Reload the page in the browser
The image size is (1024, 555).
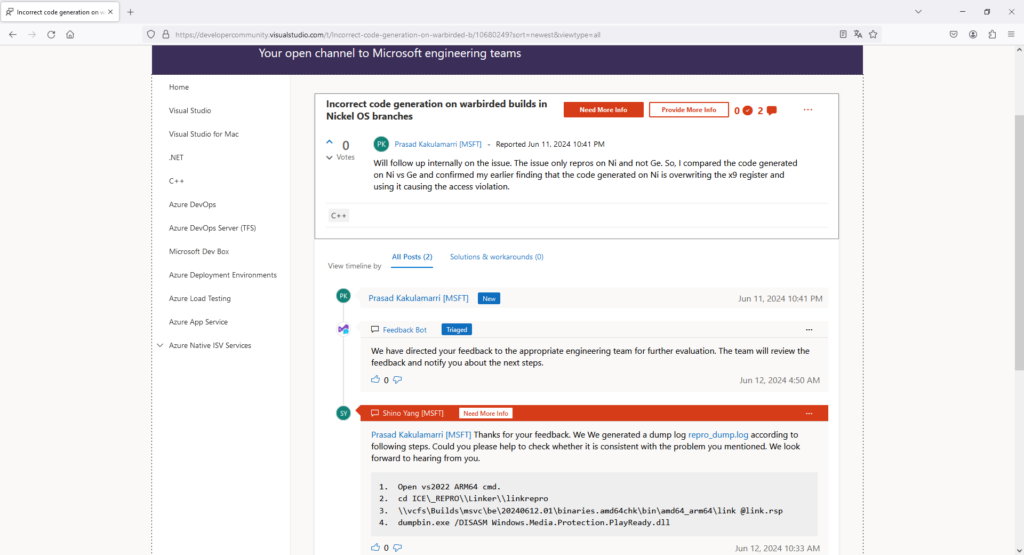click(51, 34)
